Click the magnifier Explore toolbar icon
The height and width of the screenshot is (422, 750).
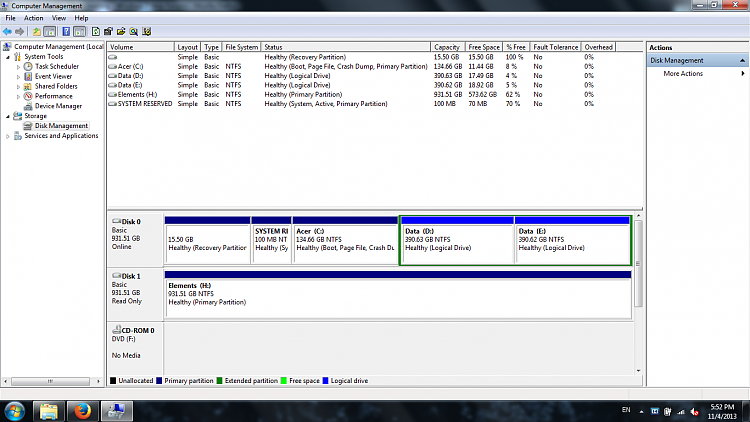coord(134,32)
